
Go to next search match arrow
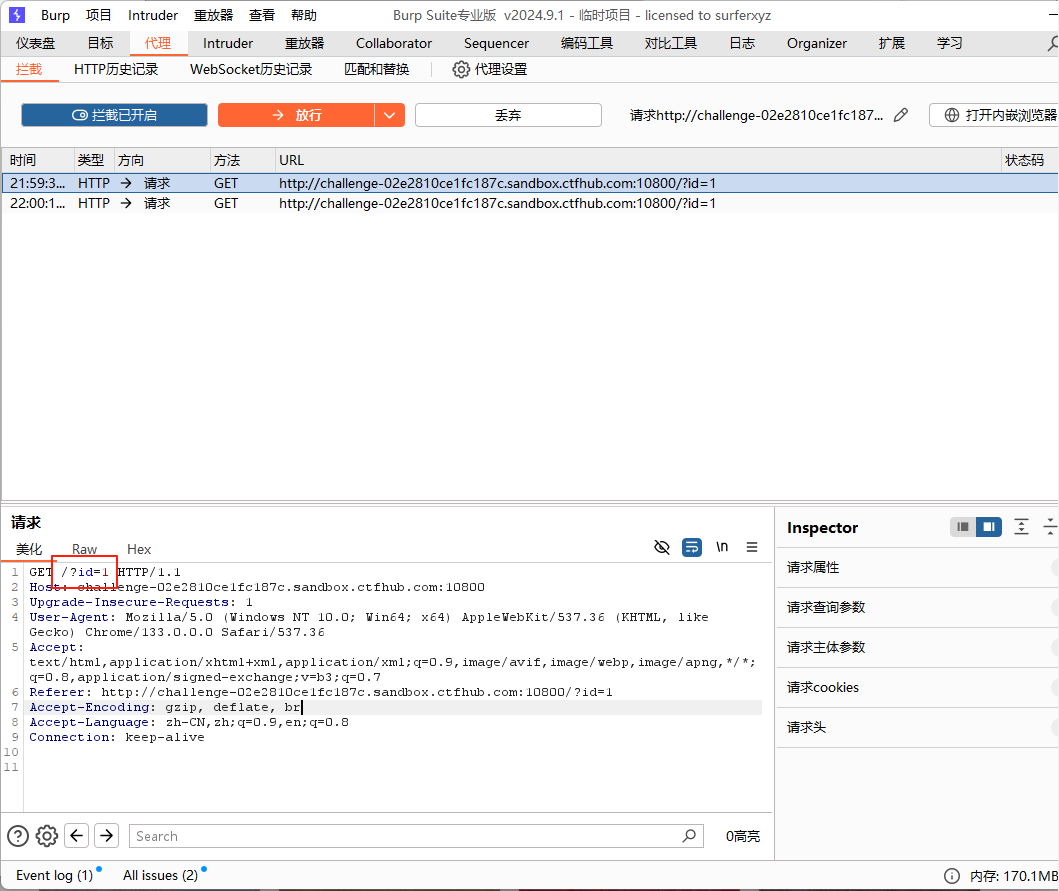click(107, 836)
